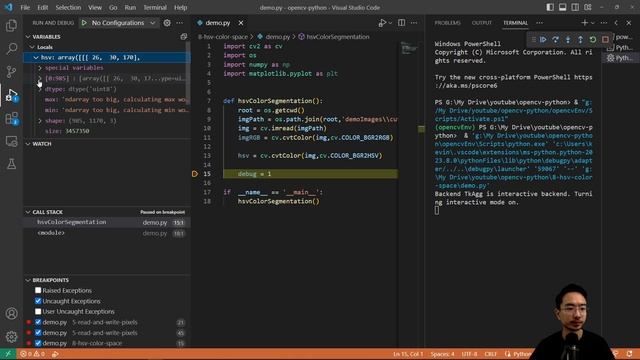Screen dimensions: 640x360
Task: Click remote window indicator in status bar
Action: pos(8,354)
